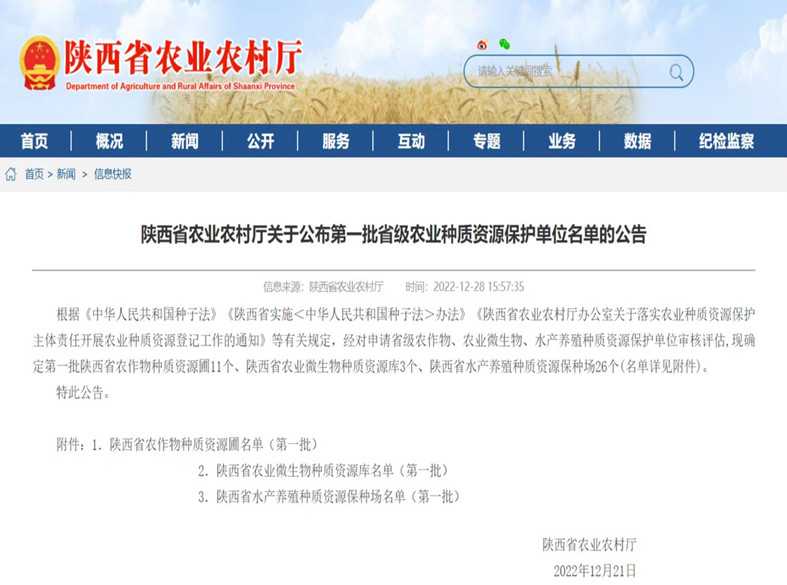Click the 新闻 breadcrumb link

[x=66, y=174]
